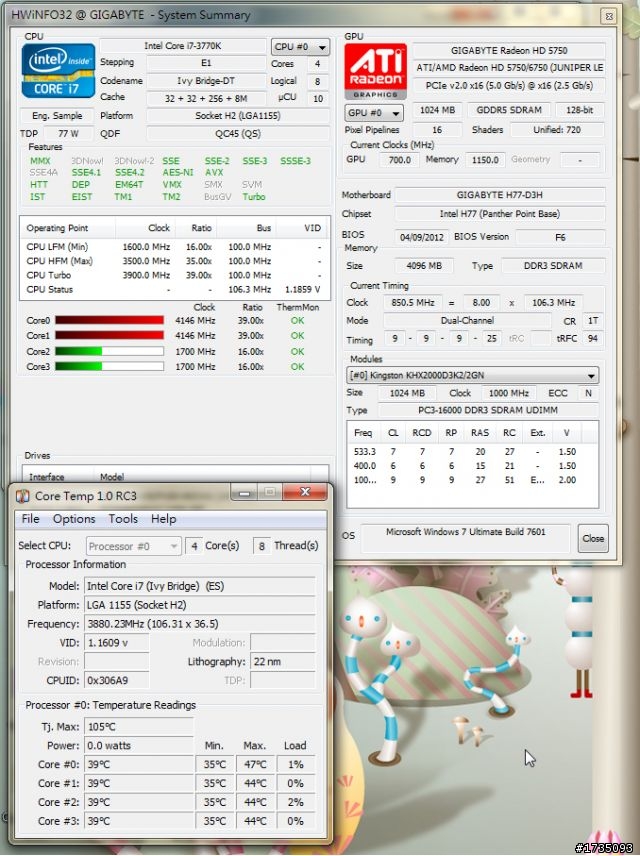Click the BIOS date 04/09/2012 field
Screen dimensions: 640x856
click(422, 237)
